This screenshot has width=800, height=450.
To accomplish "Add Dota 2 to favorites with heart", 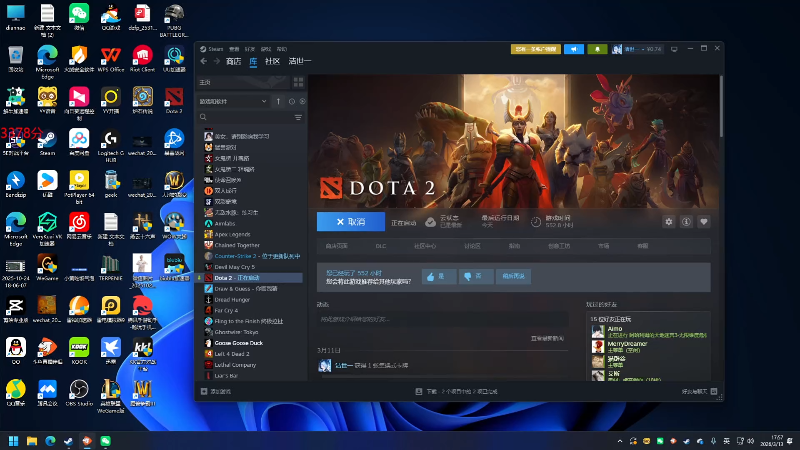I will pos(704,222).
